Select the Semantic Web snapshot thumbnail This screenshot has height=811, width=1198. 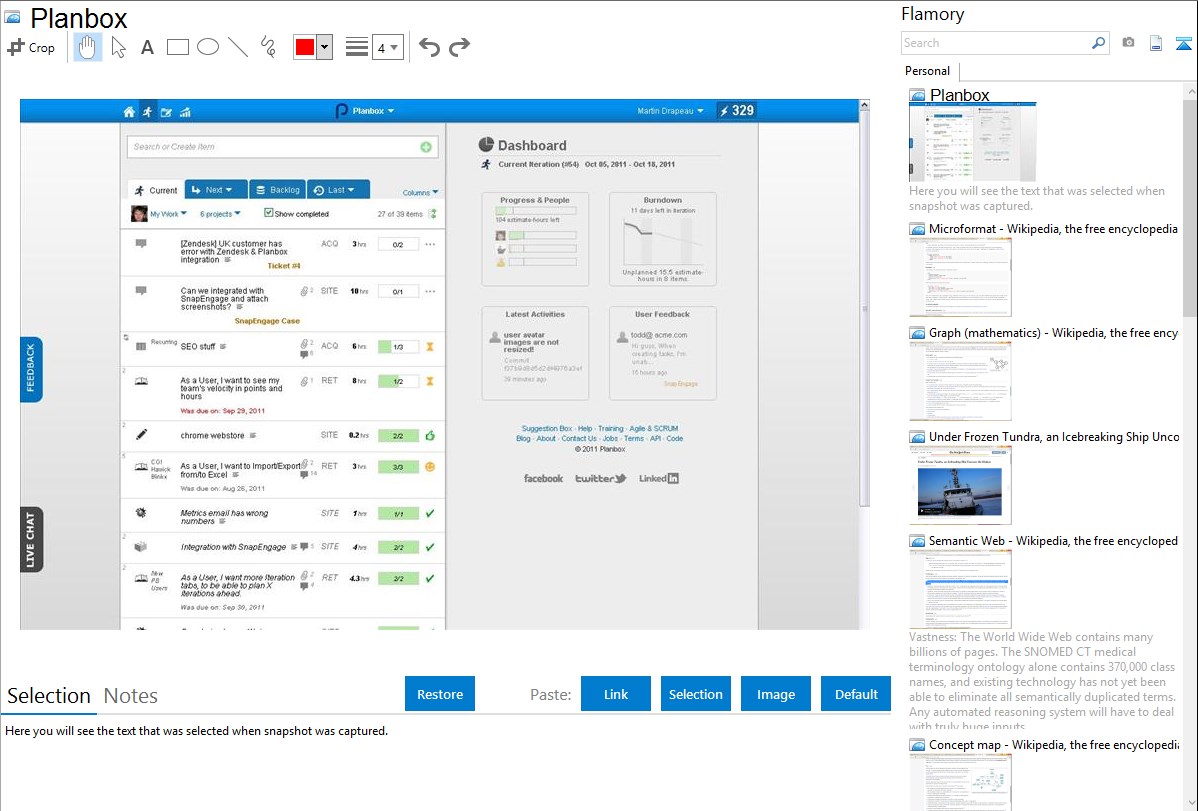pyautogui.click(x=960, y=589)
